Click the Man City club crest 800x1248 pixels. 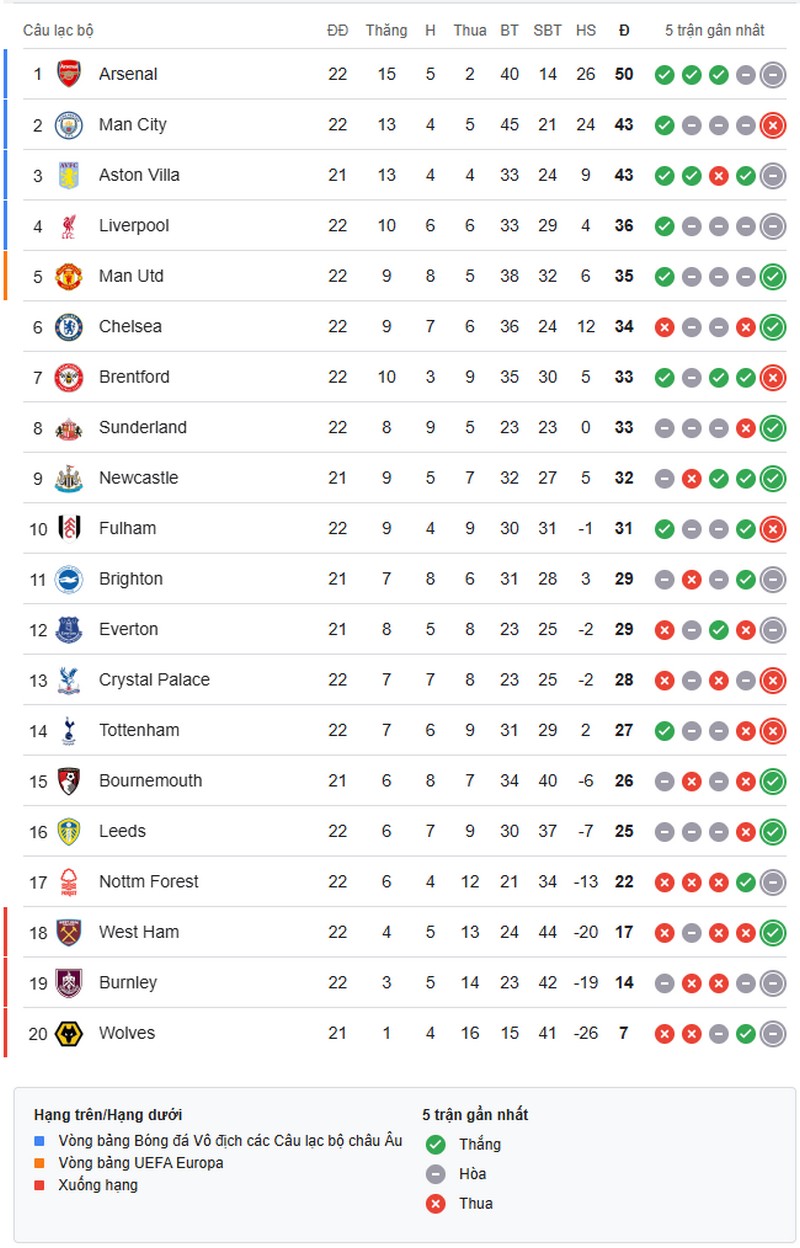(x=69, y=125)
